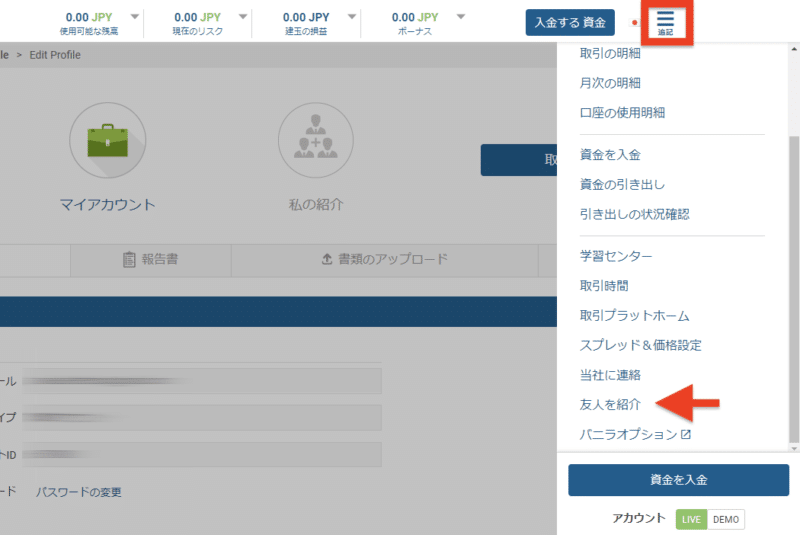Expand the bonus dropdown arrow
The image size is (800, 535).
pyautogui.click(x=461, y=17)
